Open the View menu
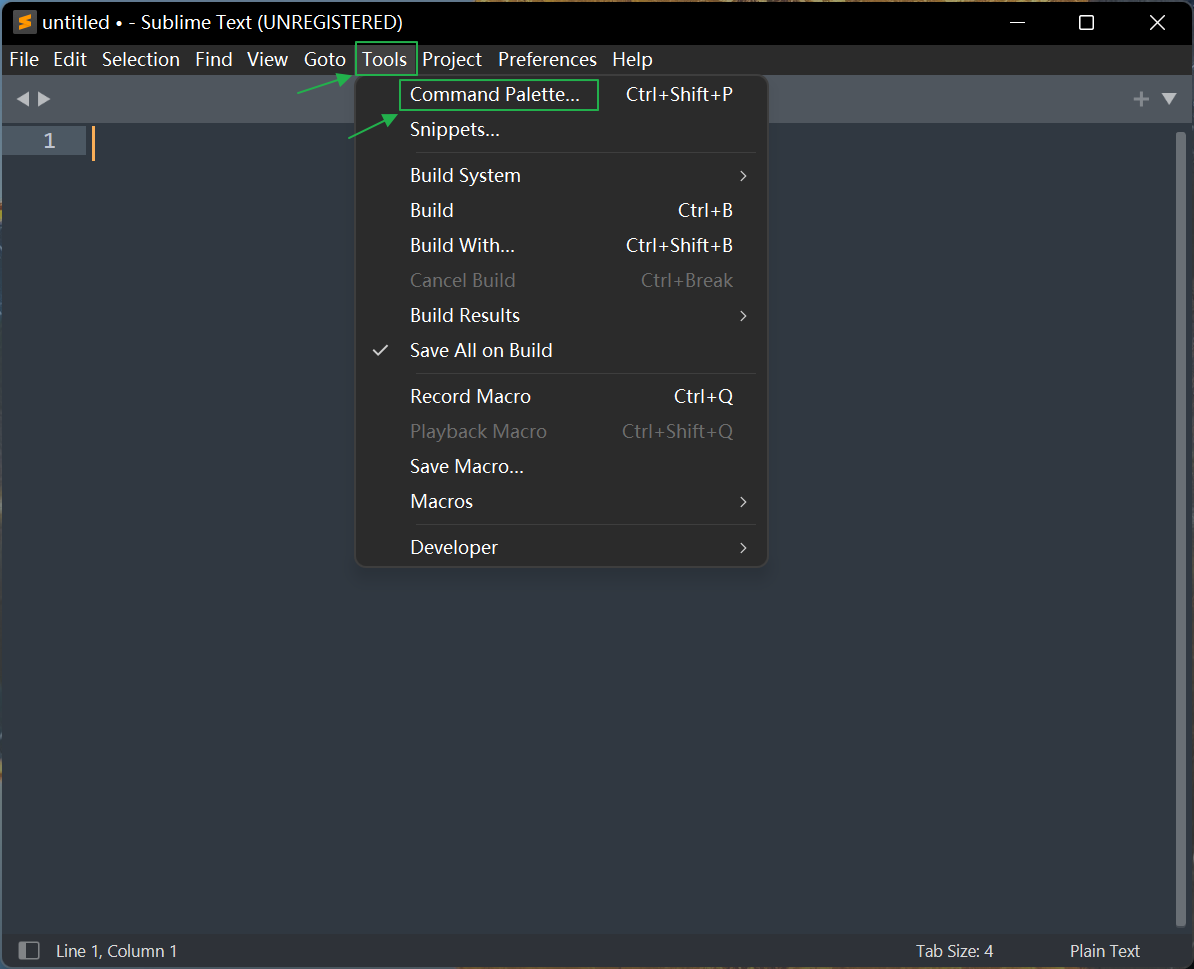Viewport: 1194px width, 969px height. (x=267, y=59)
